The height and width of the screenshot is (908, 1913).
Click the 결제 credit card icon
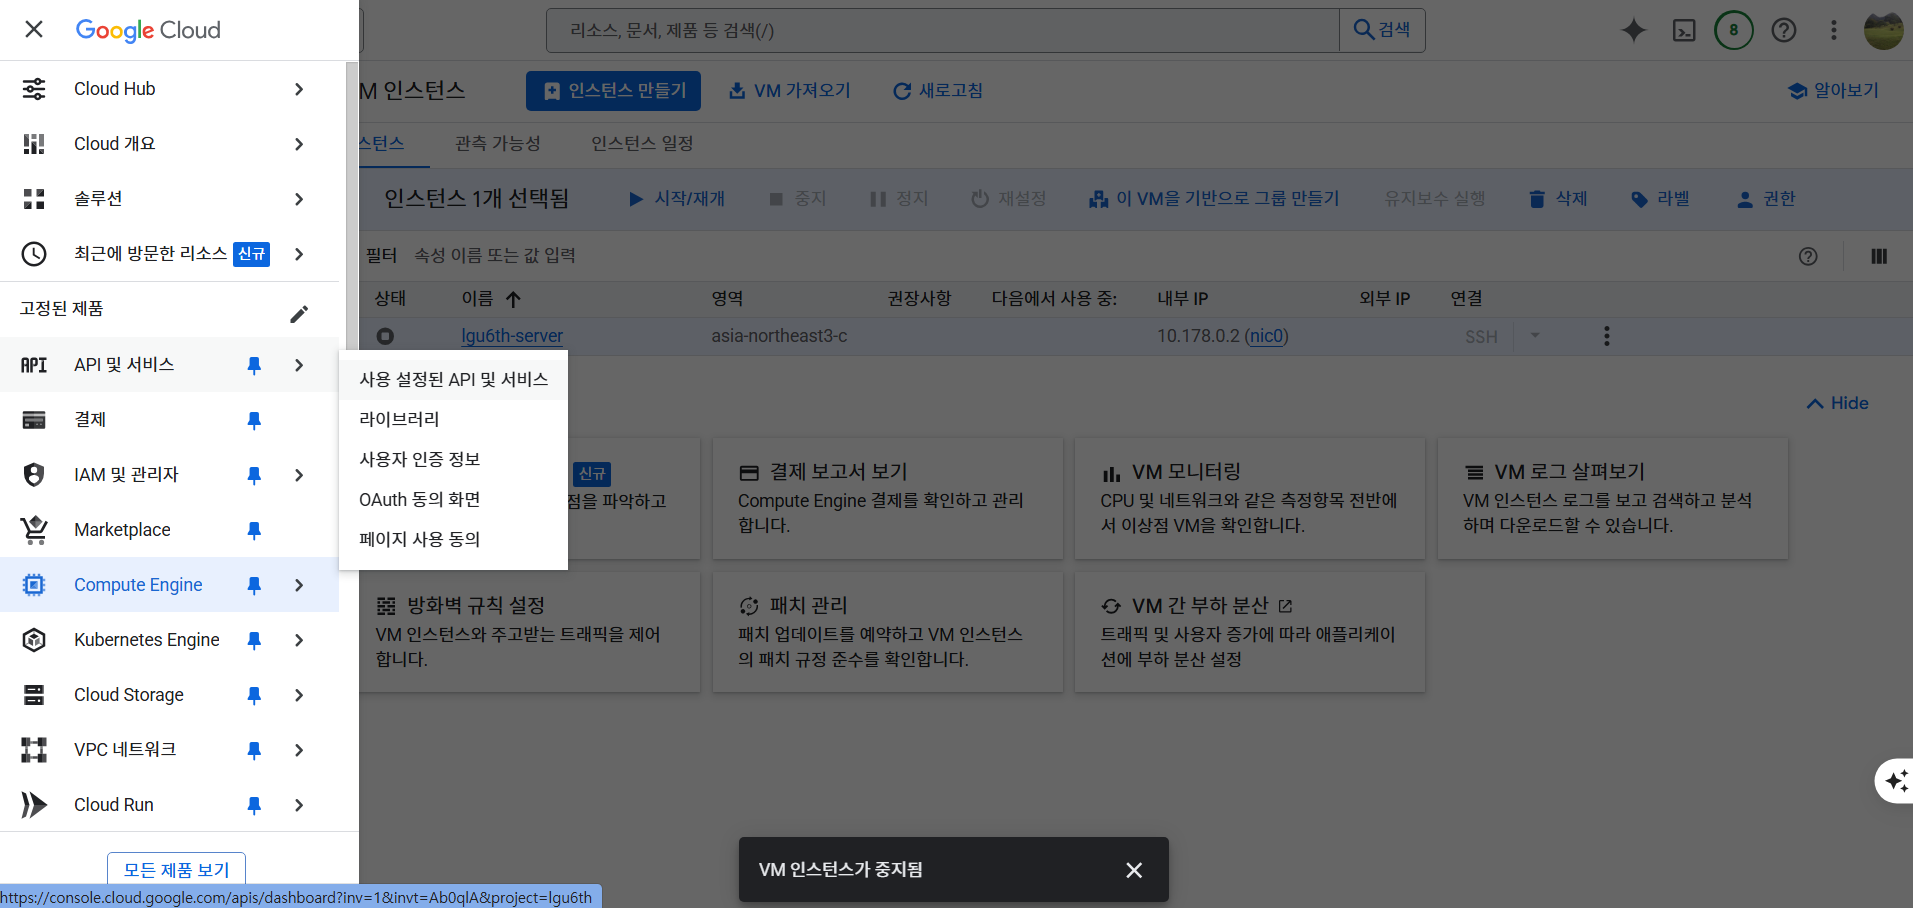pos(34,420)
